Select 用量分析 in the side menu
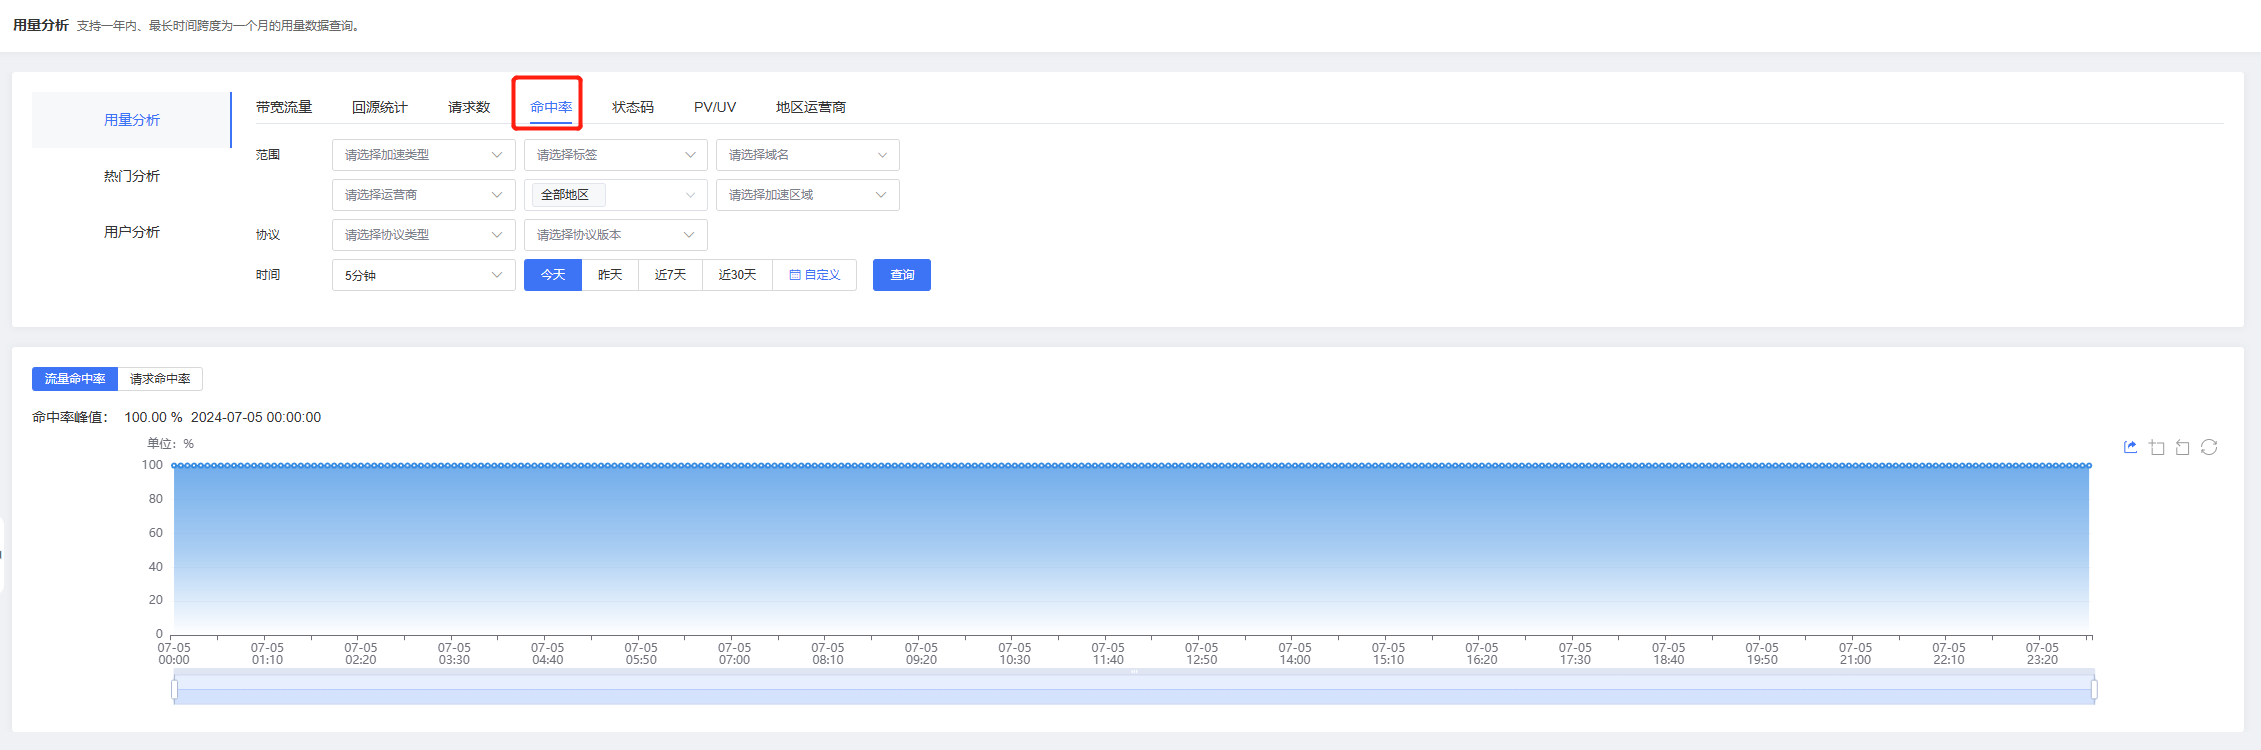The image size is (2261, 750). click(x=132, y=120)
